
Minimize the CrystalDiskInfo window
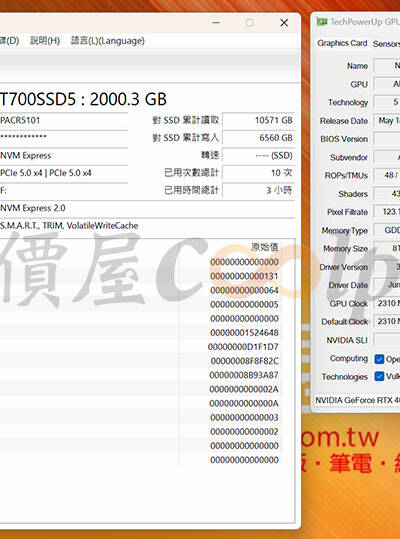[x=216, y=23]
